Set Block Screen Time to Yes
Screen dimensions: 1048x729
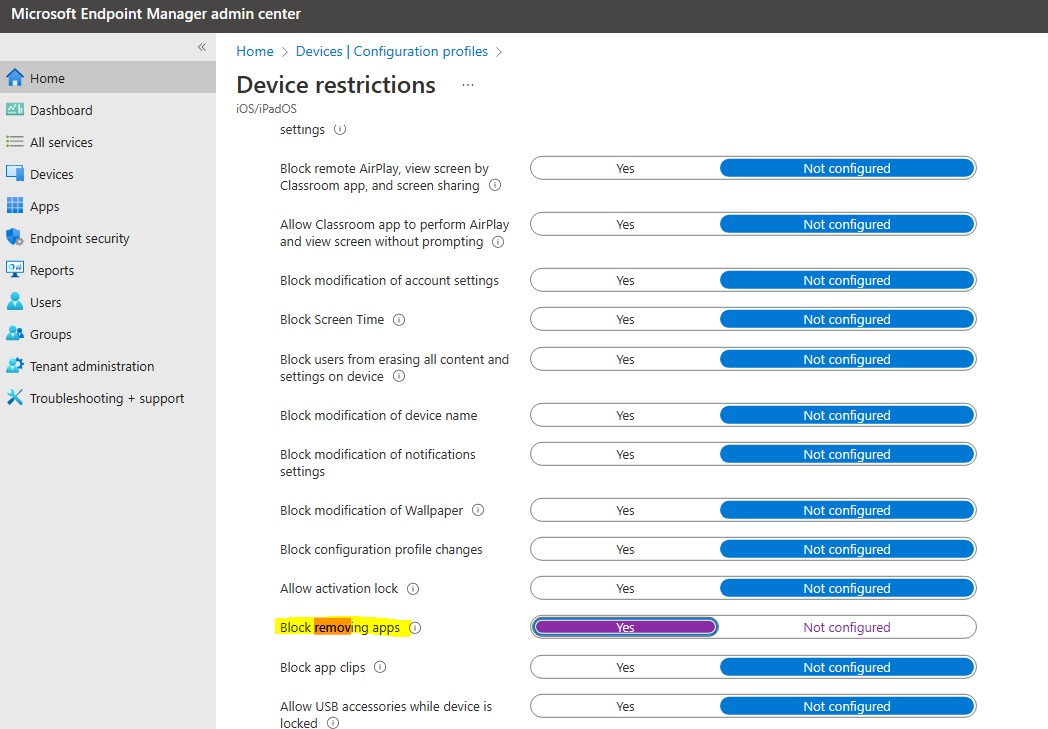pyautogui.click(x=625, y=318)
